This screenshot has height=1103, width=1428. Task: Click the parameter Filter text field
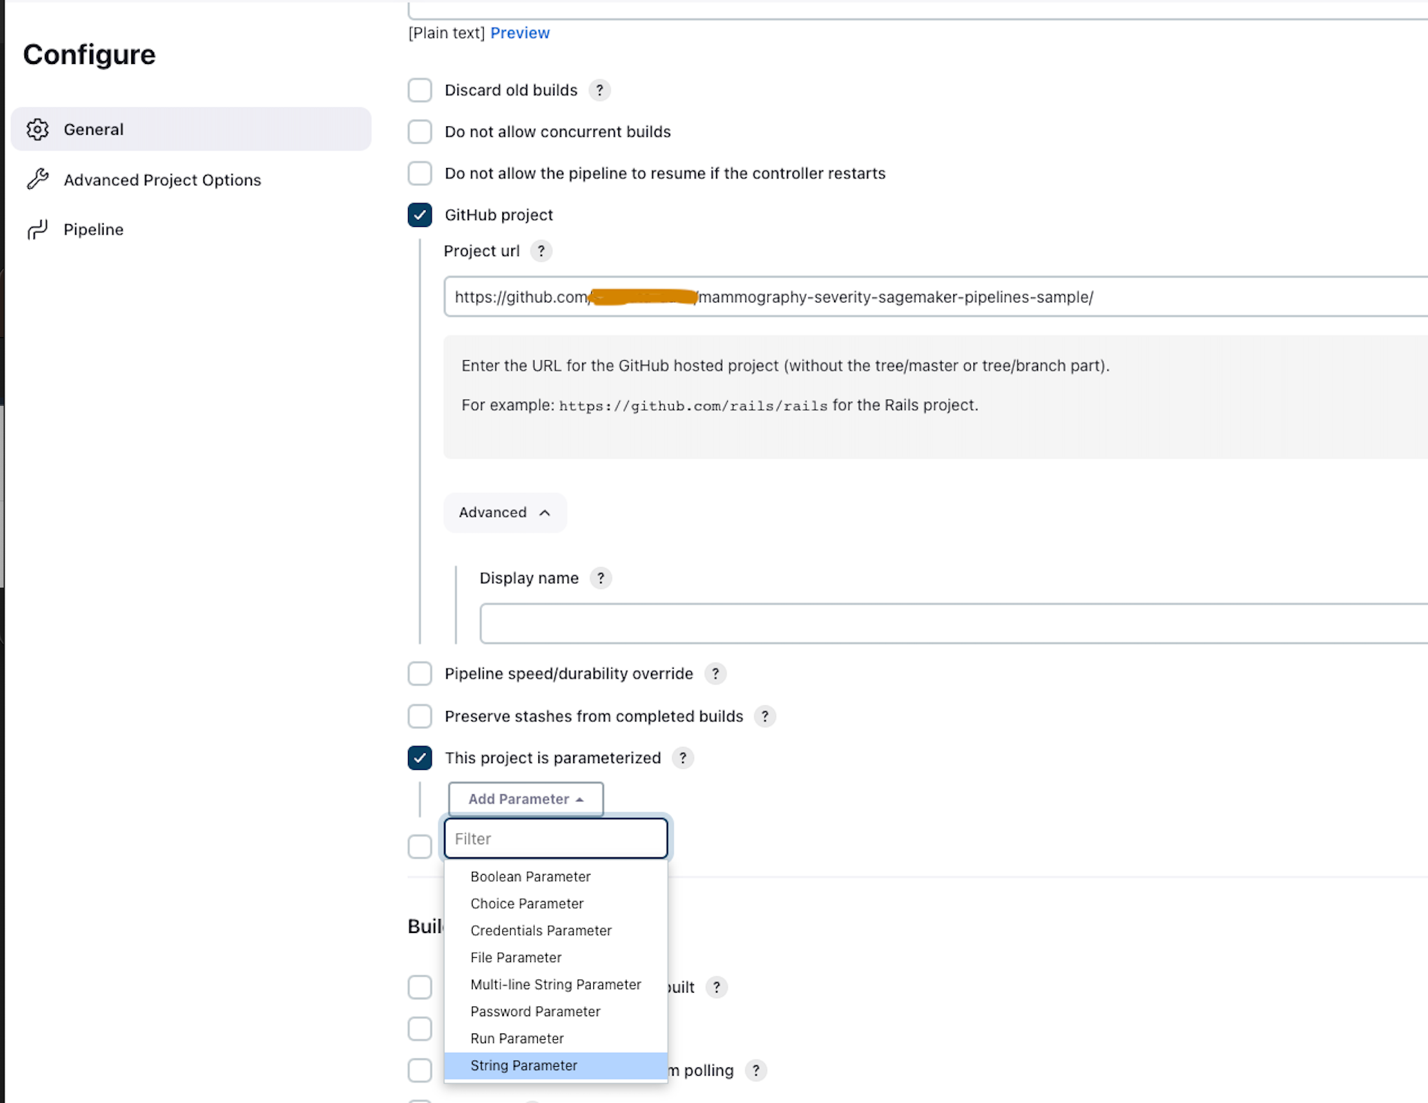(x=556, y=839)
